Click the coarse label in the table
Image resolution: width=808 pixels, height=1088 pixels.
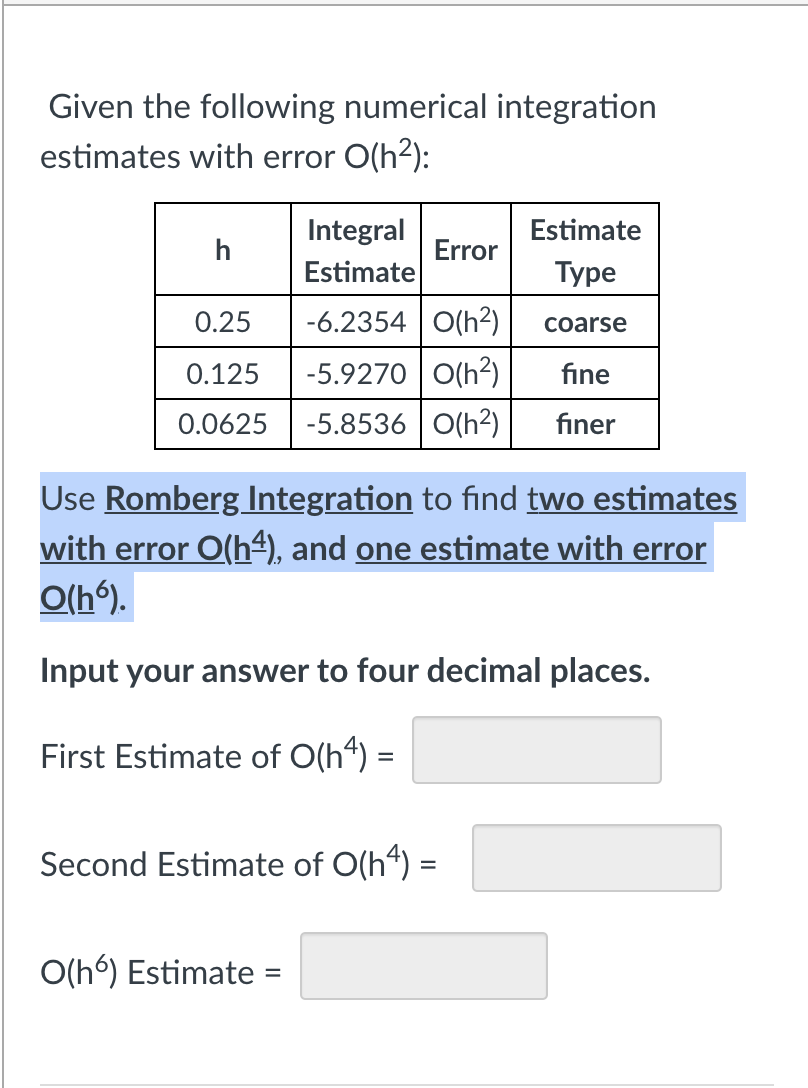tap(585, 321)
